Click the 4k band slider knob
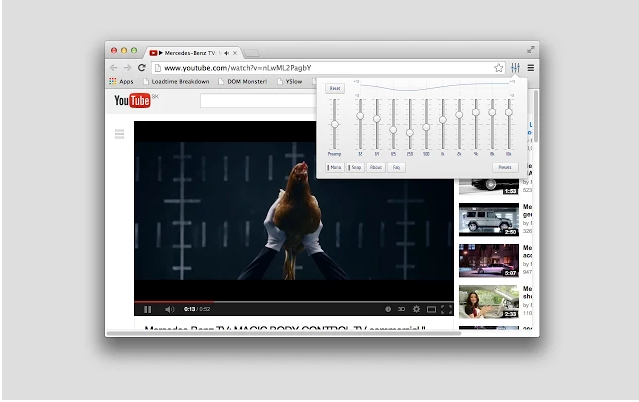This screenshot has width=639, height=402. click(476, 112)
